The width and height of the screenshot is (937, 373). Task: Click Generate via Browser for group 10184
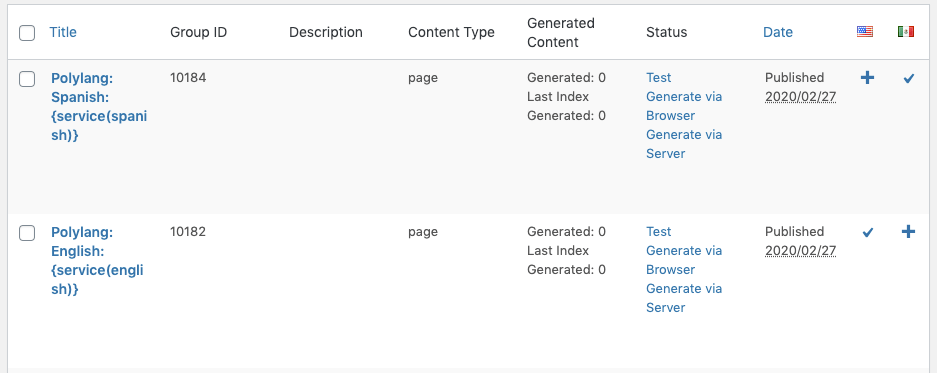684,106
